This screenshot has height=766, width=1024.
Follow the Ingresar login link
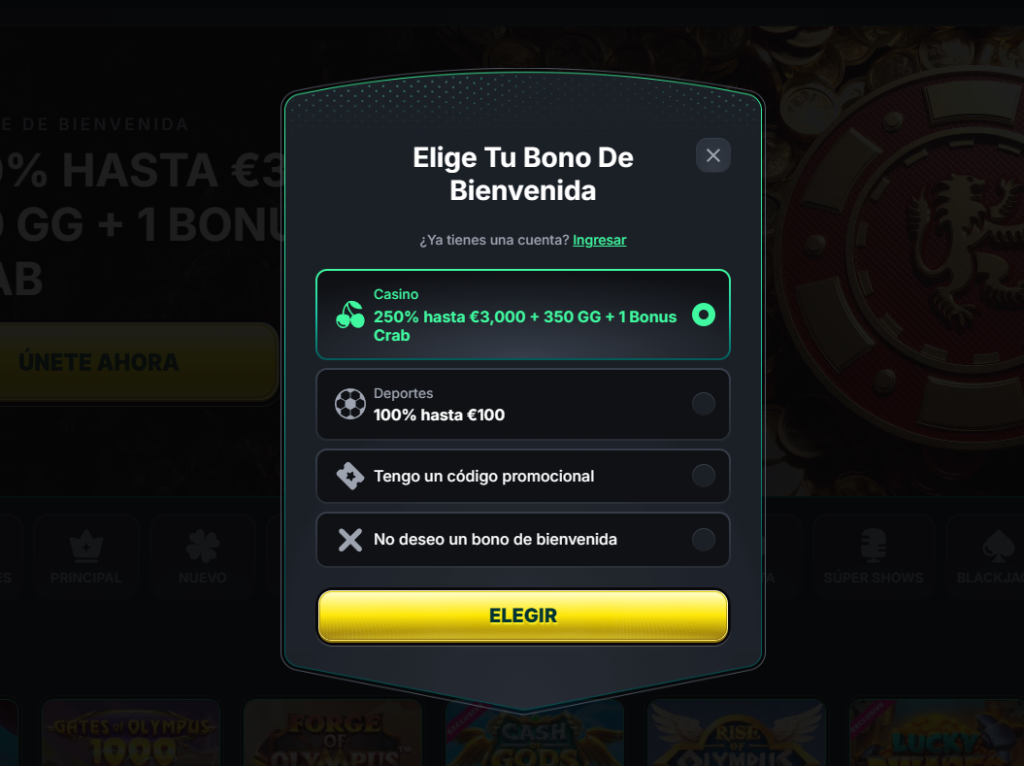point(600,240)
